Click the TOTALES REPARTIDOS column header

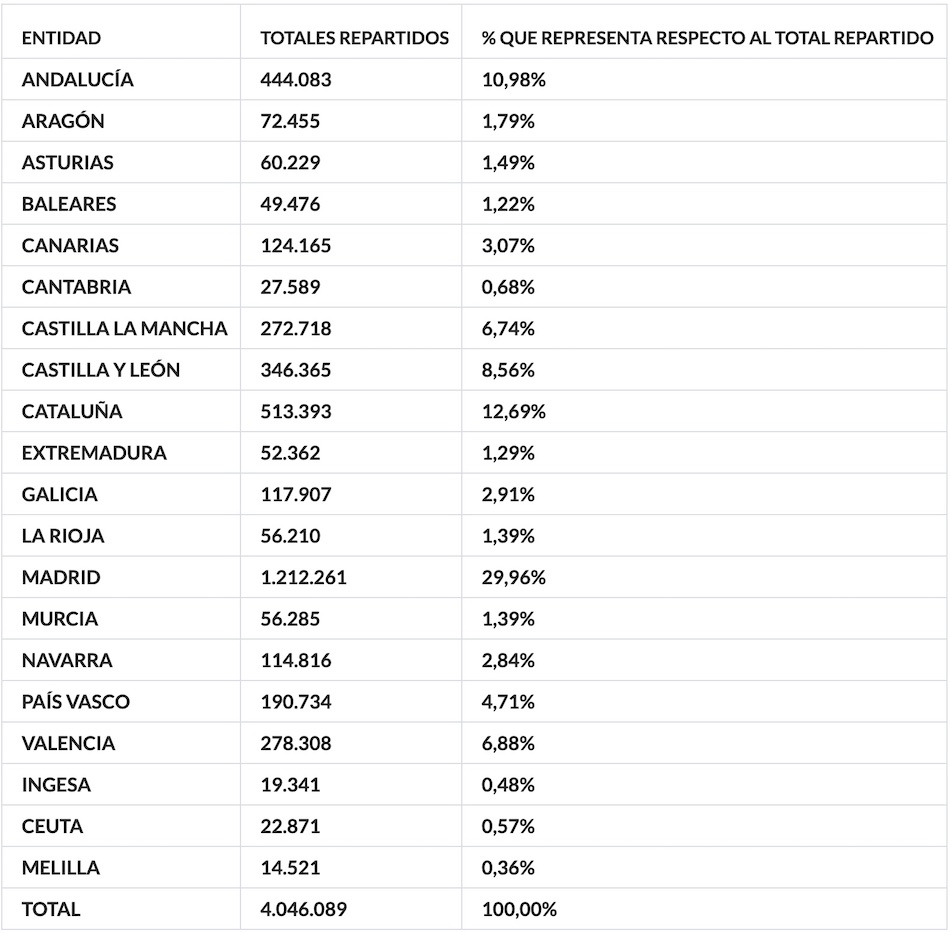click(x=354, y=38)
